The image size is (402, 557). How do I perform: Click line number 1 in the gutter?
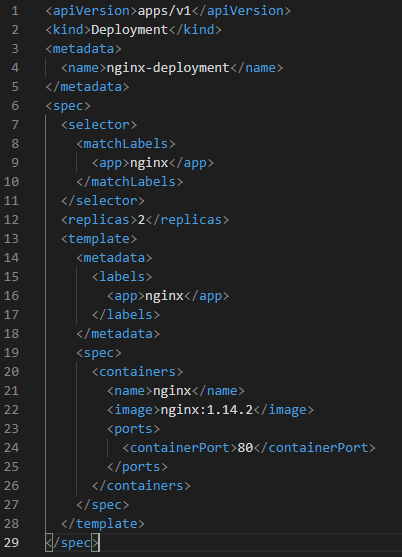point(15,11)
